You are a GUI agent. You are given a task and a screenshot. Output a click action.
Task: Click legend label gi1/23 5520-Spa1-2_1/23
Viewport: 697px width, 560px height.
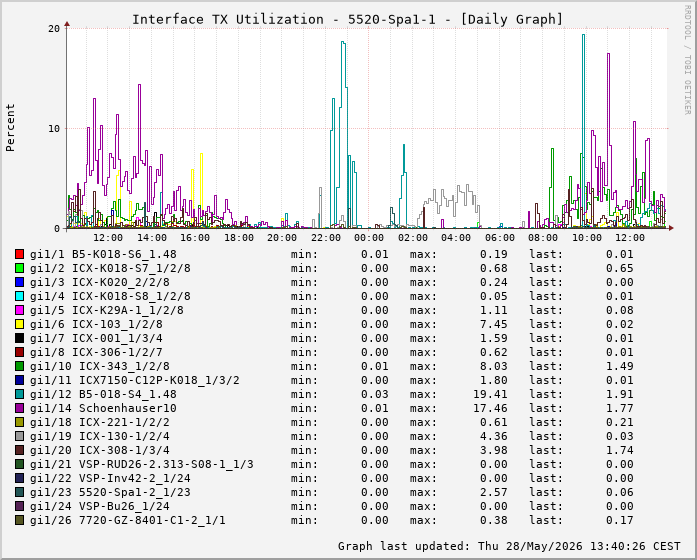pos(110,492)
